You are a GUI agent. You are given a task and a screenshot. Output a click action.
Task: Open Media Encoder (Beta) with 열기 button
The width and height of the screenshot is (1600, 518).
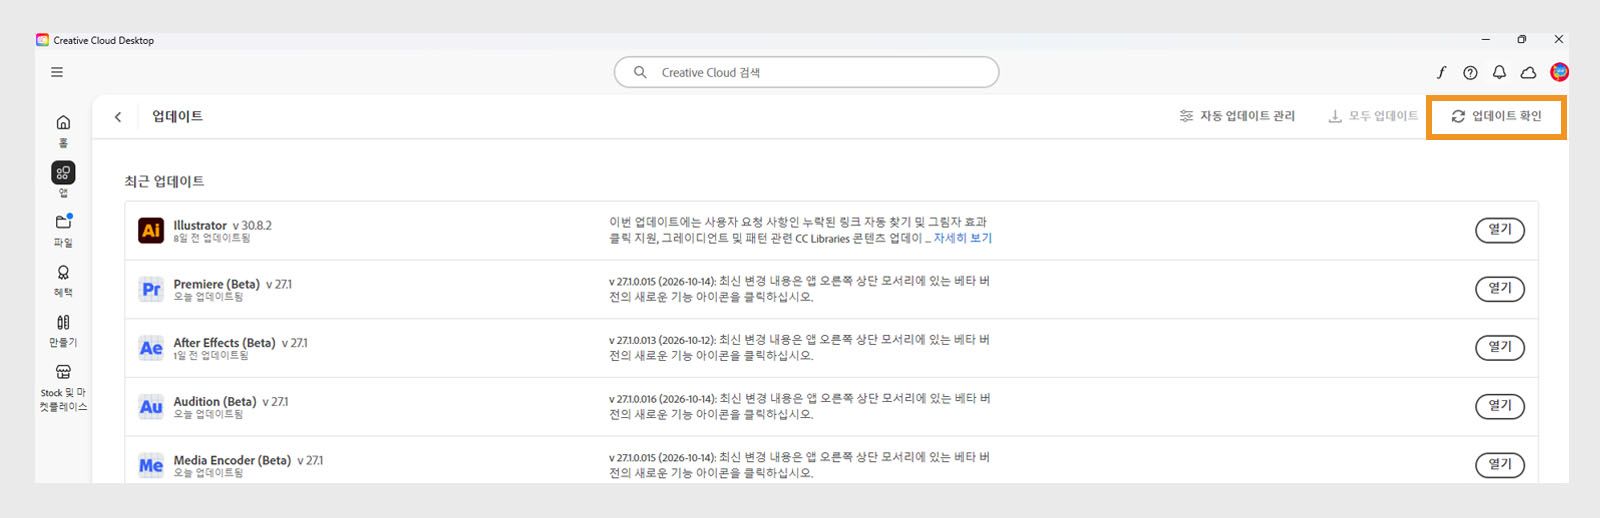click(1500, 465)
